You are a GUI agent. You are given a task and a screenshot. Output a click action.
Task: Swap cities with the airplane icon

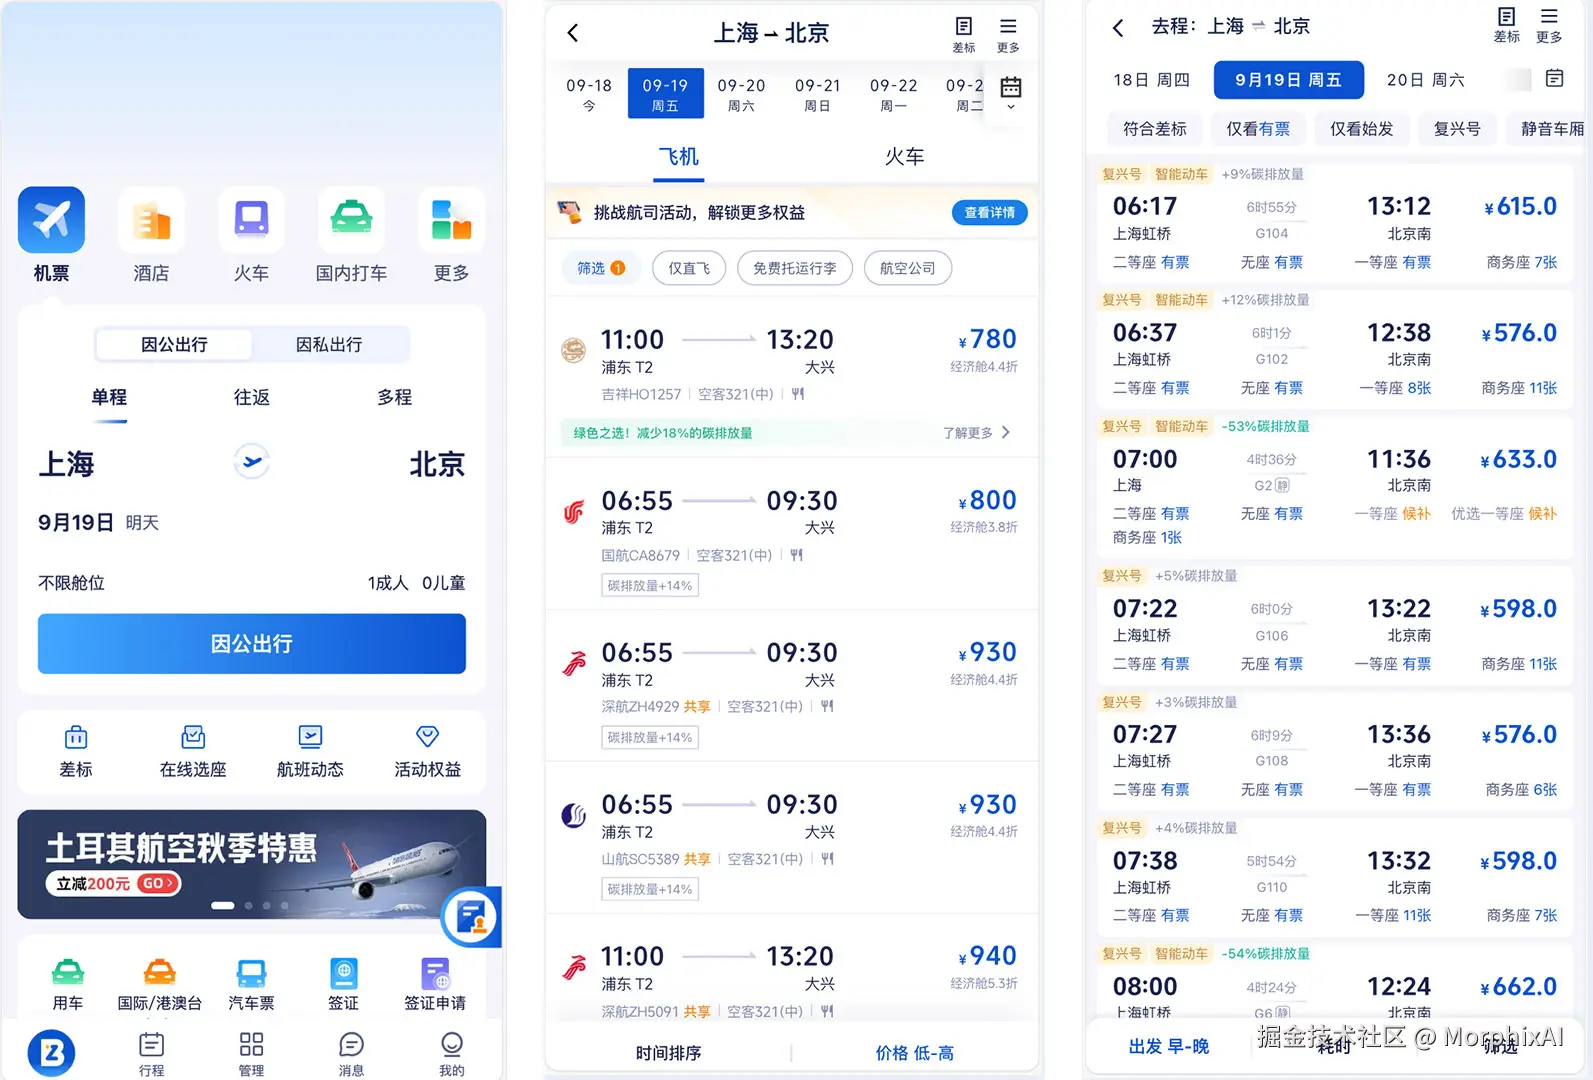[x=252, y=462]
